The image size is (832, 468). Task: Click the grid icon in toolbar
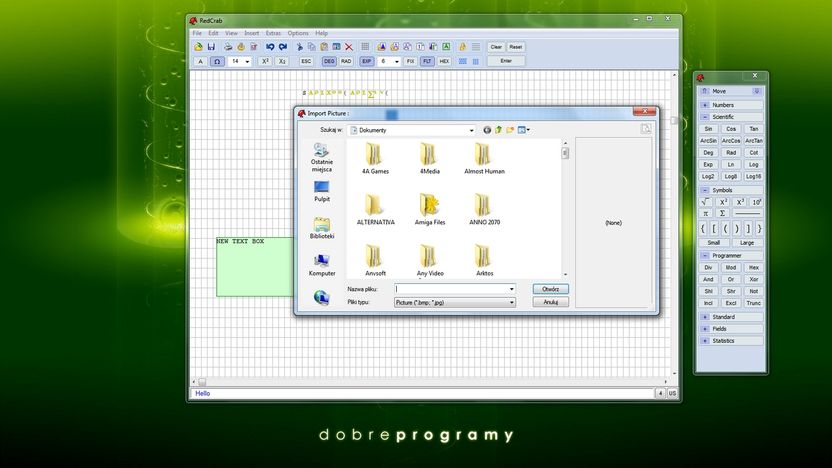pyautogui.click(x=365, y=47)
